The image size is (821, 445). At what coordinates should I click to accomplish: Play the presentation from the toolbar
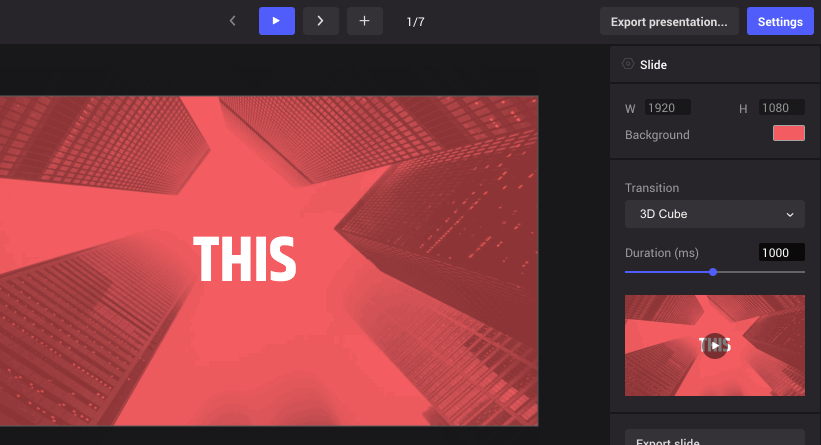(276, 21)
